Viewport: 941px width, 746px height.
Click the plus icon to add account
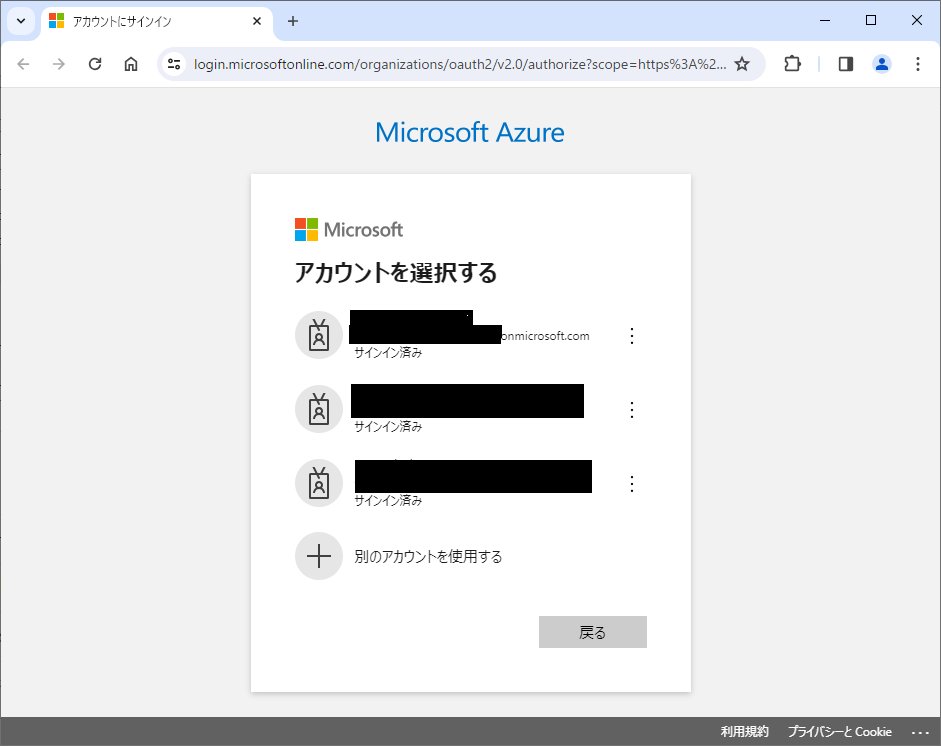click(319, 556)
